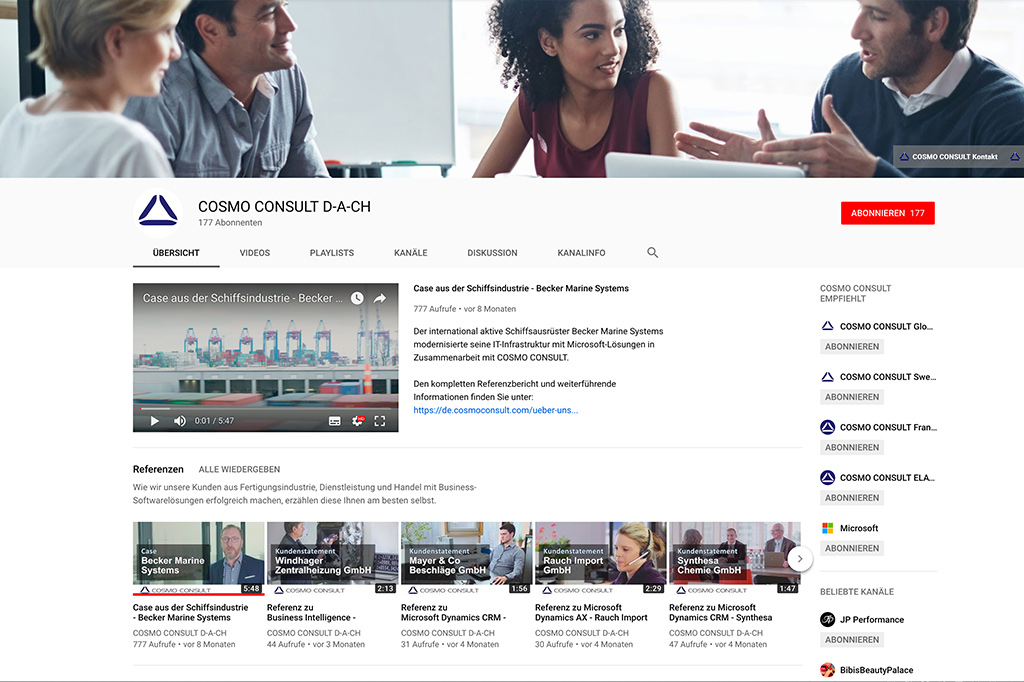Open the Microsoft channel avatar
Image resolution: width=1024 pixels, height=682 pixels.
tap(828, 527)
